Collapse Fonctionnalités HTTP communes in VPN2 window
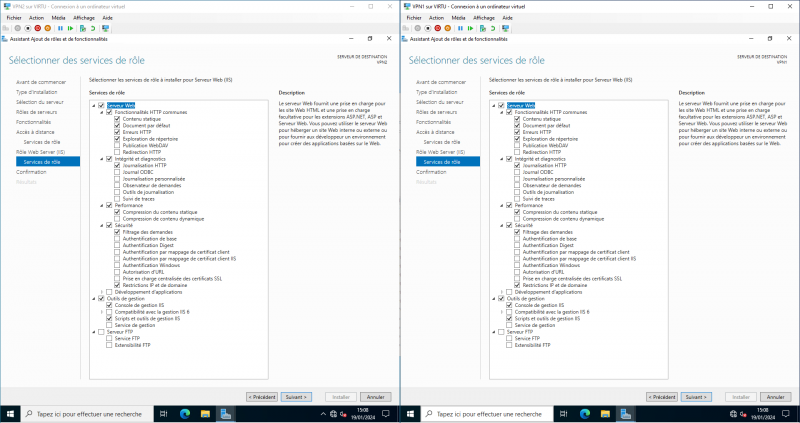Screen dimensions: 800x423 coord(102,112)
